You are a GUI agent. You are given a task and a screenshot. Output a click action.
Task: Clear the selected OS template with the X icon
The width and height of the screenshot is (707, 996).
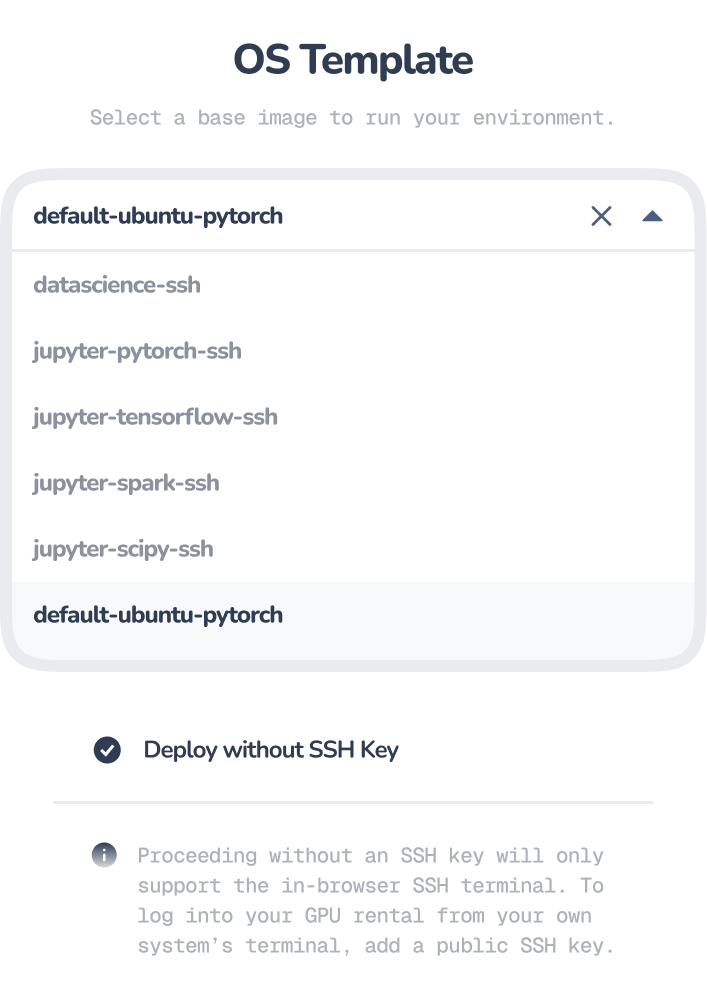(x=601, y=216)
